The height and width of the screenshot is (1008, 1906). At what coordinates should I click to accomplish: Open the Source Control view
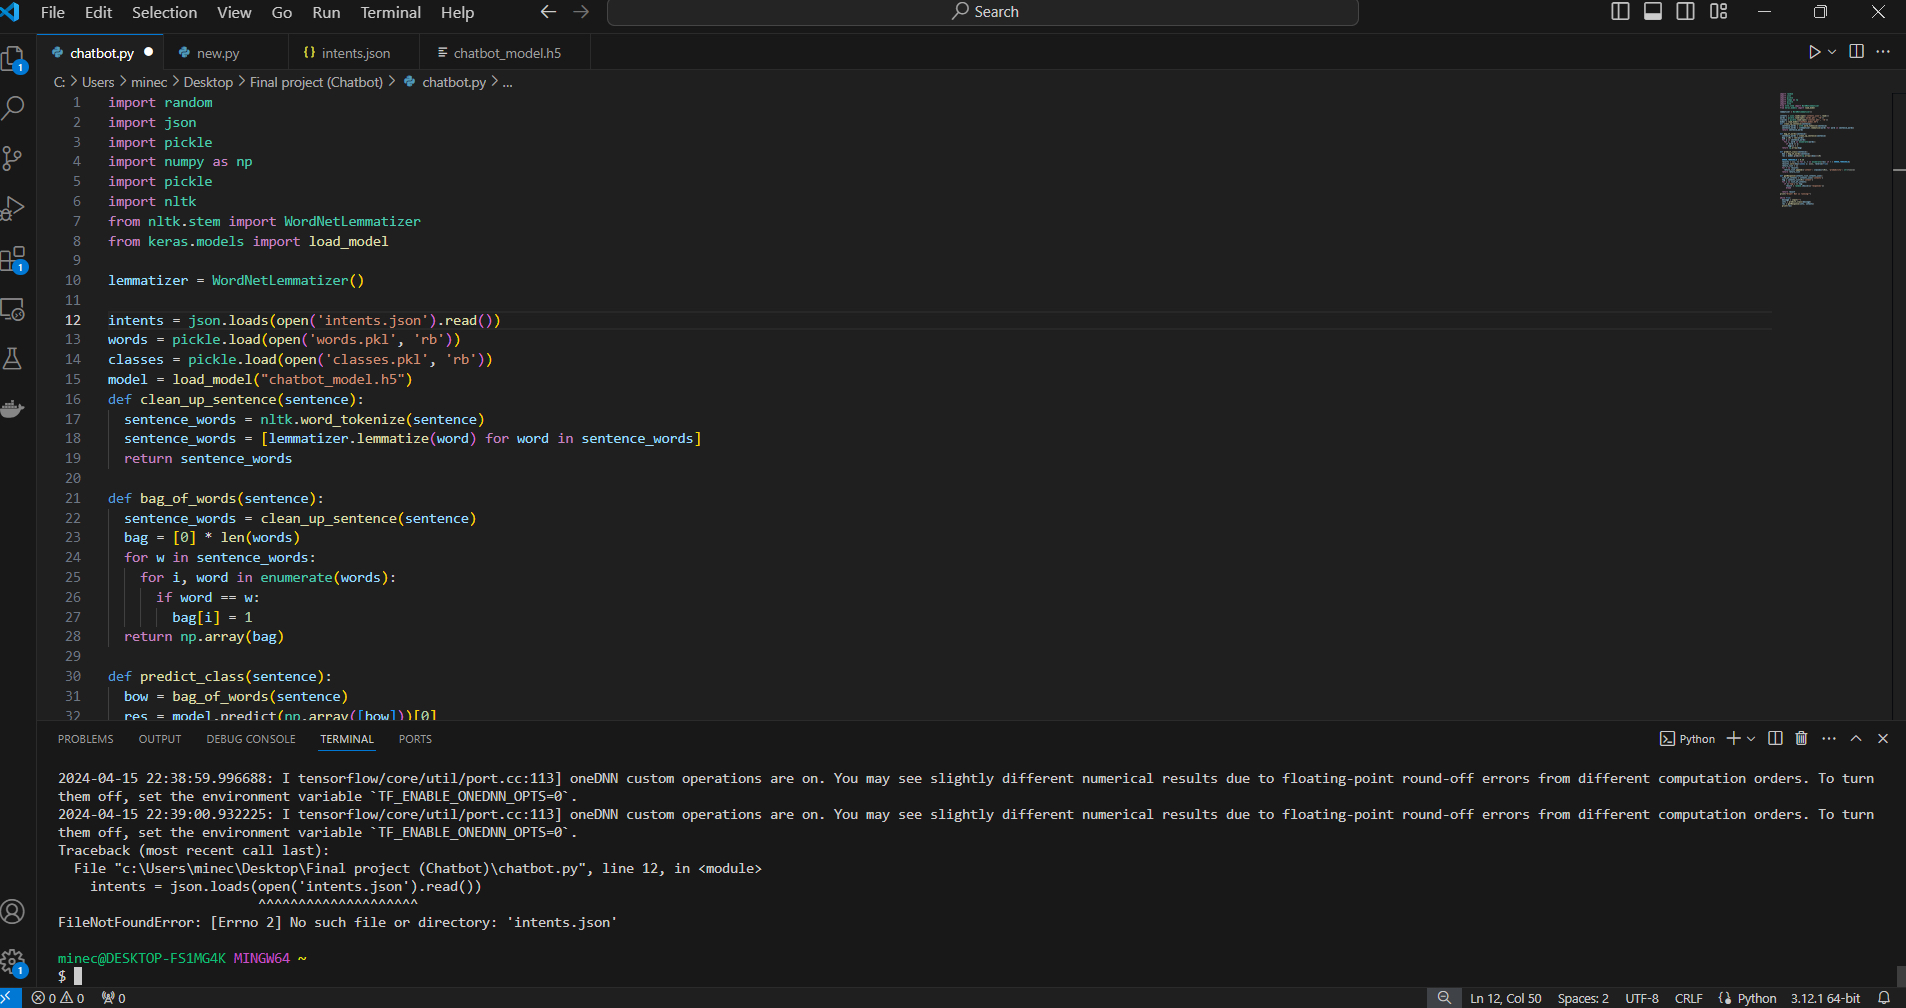(x=13, y=158)
